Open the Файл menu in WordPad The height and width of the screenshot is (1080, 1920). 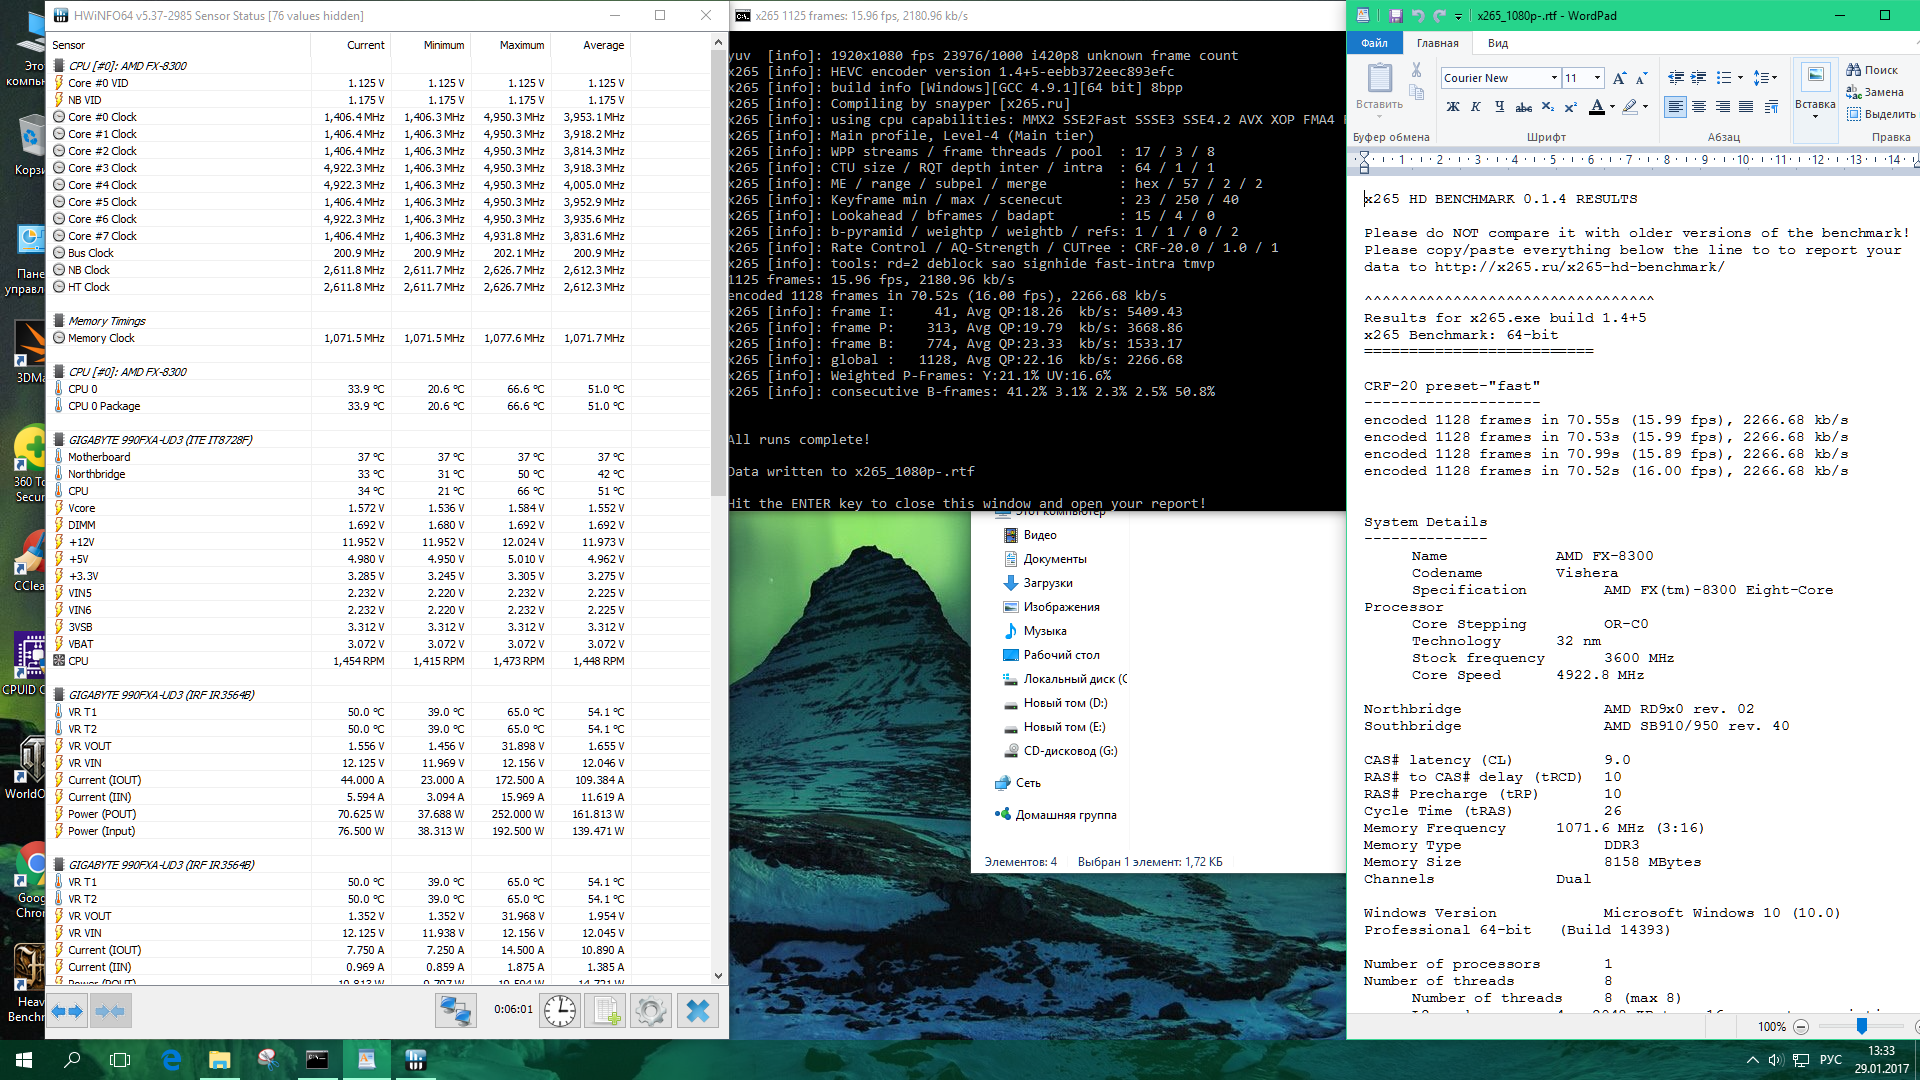pyautogui.click(x=1374, y=43)
